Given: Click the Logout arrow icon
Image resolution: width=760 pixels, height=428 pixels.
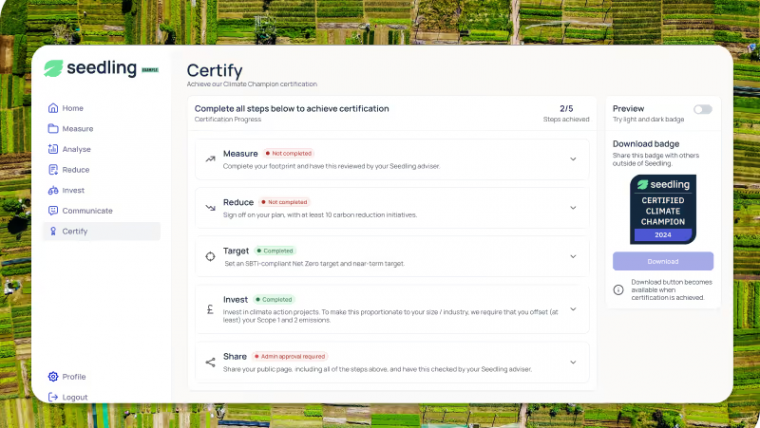Looking at the screenshot, I should pos(53,397).
